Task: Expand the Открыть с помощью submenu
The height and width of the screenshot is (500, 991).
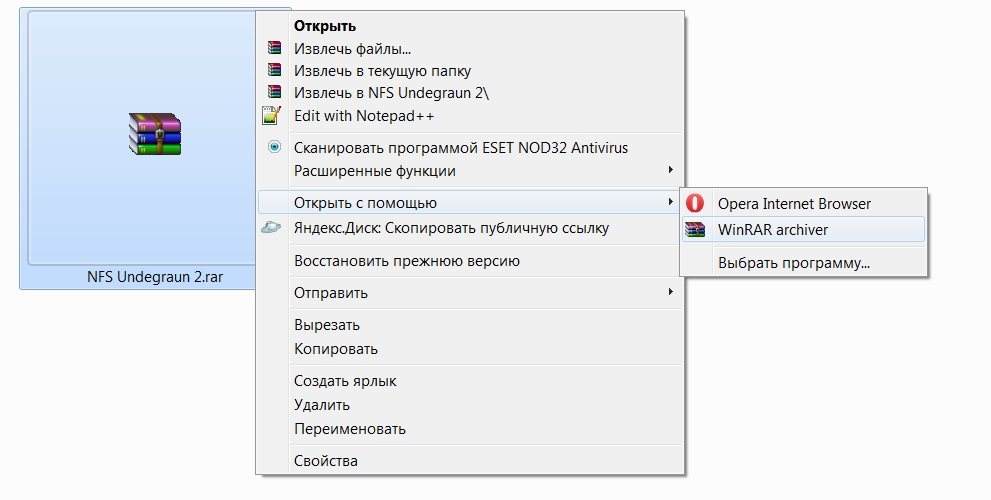Action: 471,203
